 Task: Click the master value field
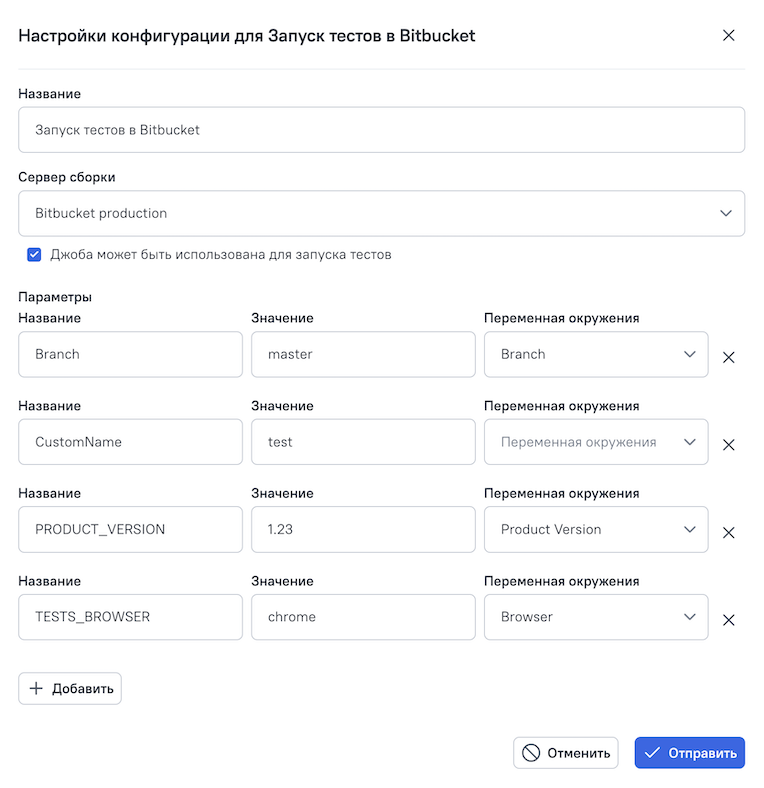coord(363,355)
